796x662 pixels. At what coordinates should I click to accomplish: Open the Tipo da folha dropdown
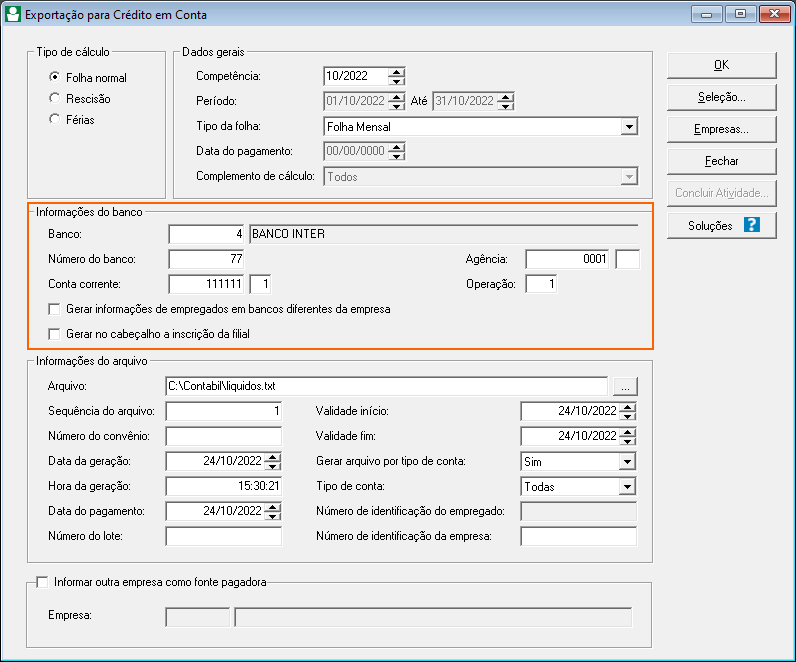tap(628, 127)
